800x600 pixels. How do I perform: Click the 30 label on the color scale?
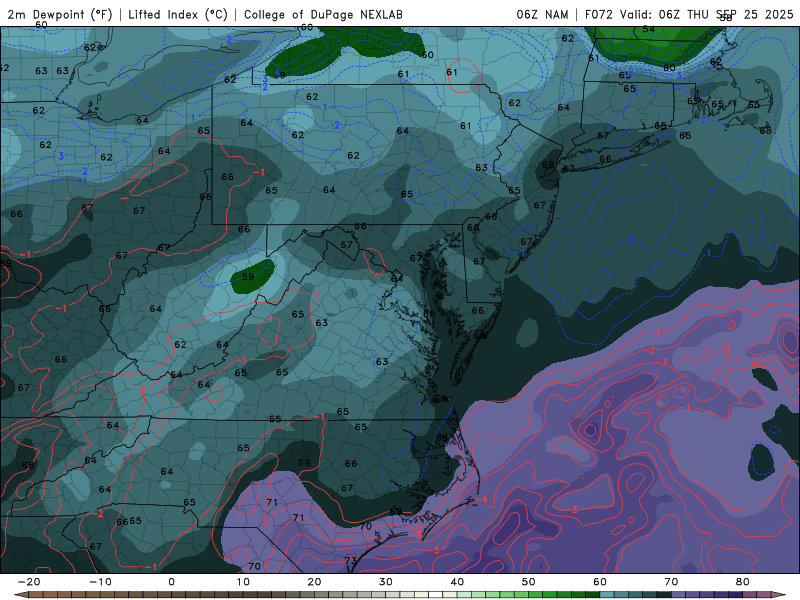point(386,582)
